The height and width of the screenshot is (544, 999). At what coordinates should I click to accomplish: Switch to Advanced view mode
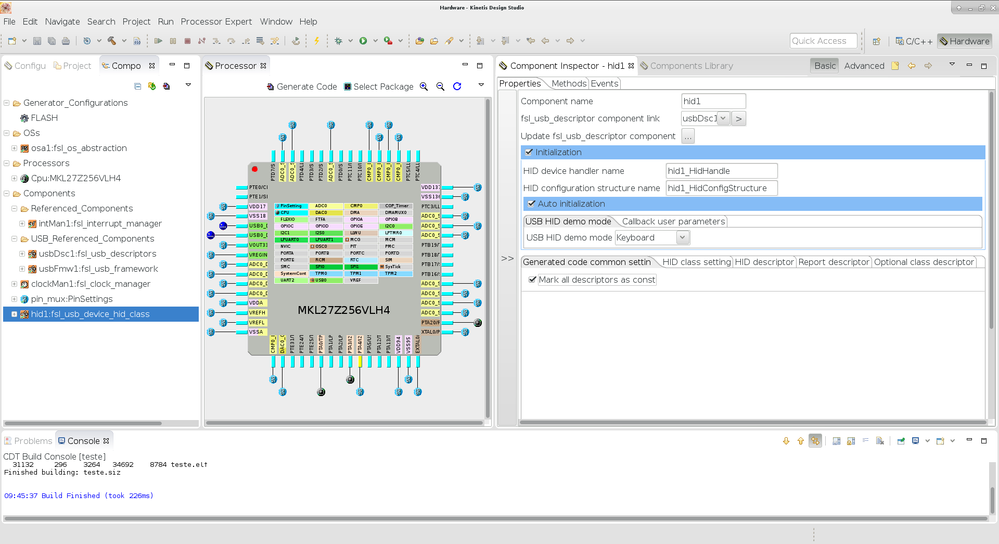click(864, 66)
